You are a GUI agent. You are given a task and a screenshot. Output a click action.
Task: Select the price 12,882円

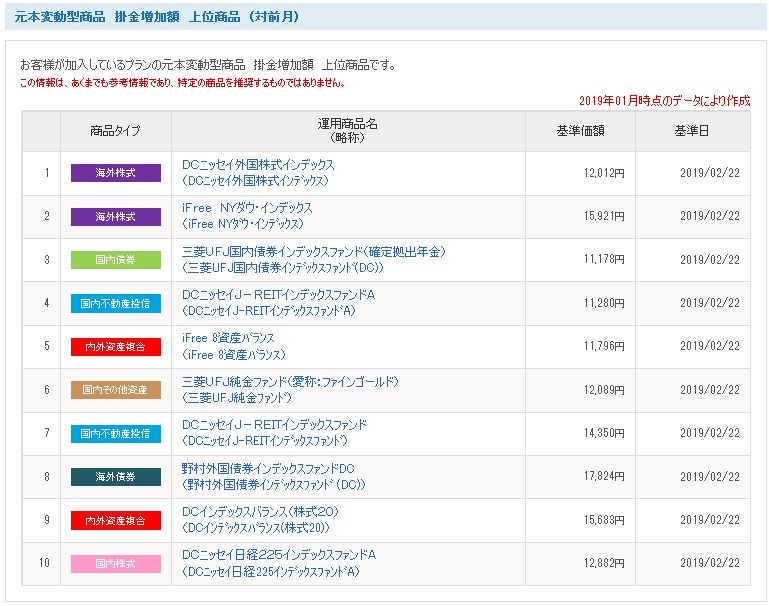click(604, 563)
